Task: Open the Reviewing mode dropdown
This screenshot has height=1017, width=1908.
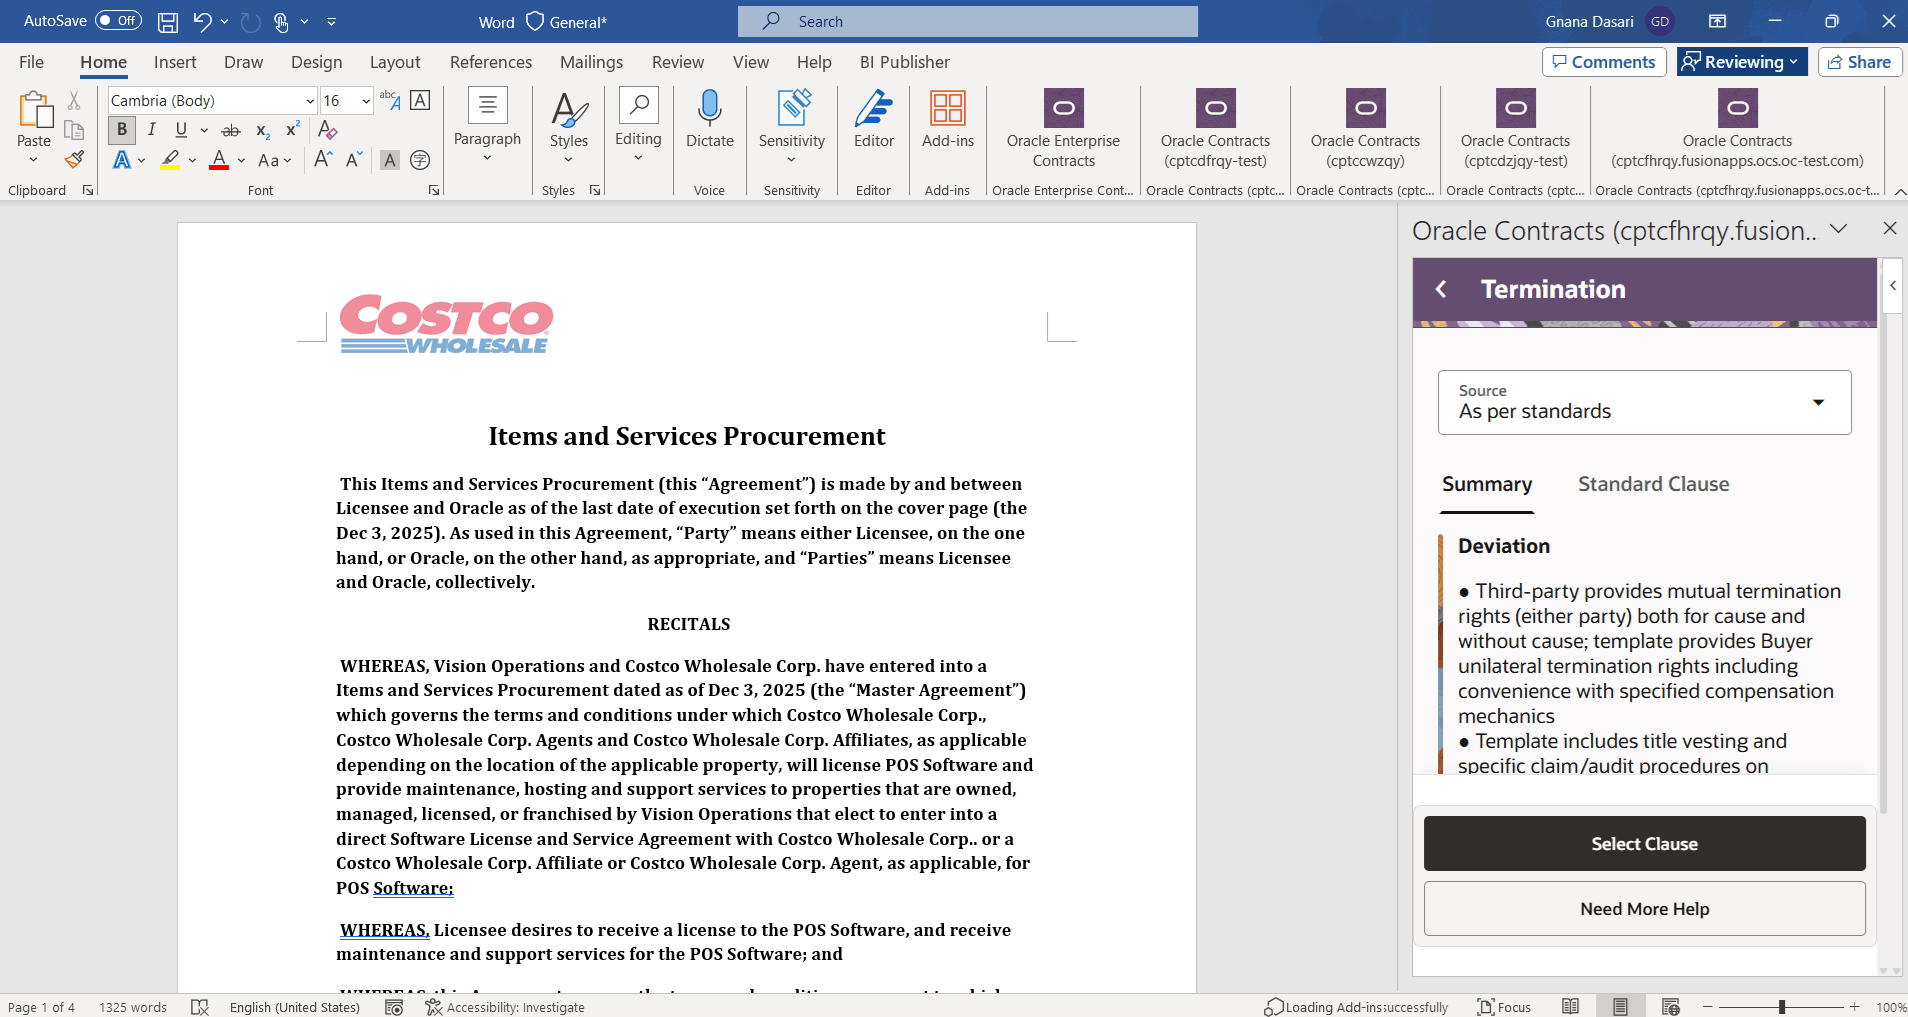Action: tap(1742, 62)
